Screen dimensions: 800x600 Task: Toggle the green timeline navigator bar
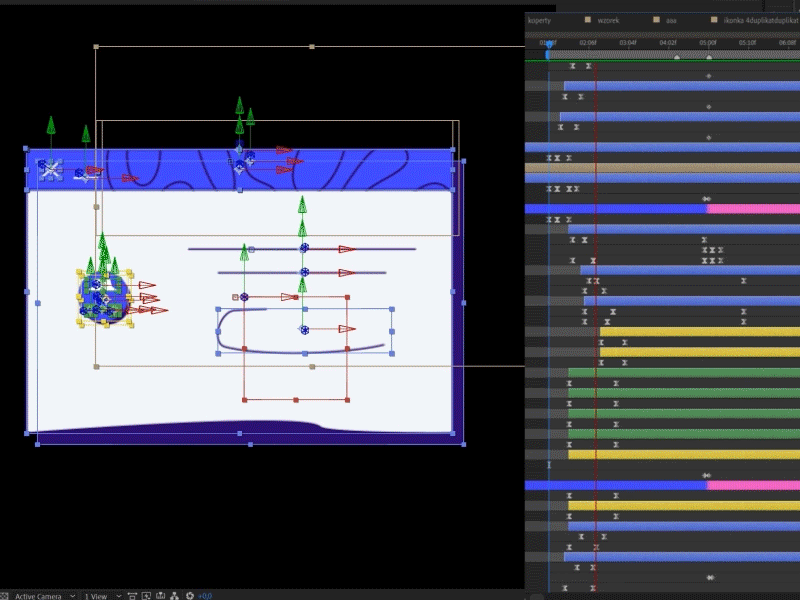660,60
